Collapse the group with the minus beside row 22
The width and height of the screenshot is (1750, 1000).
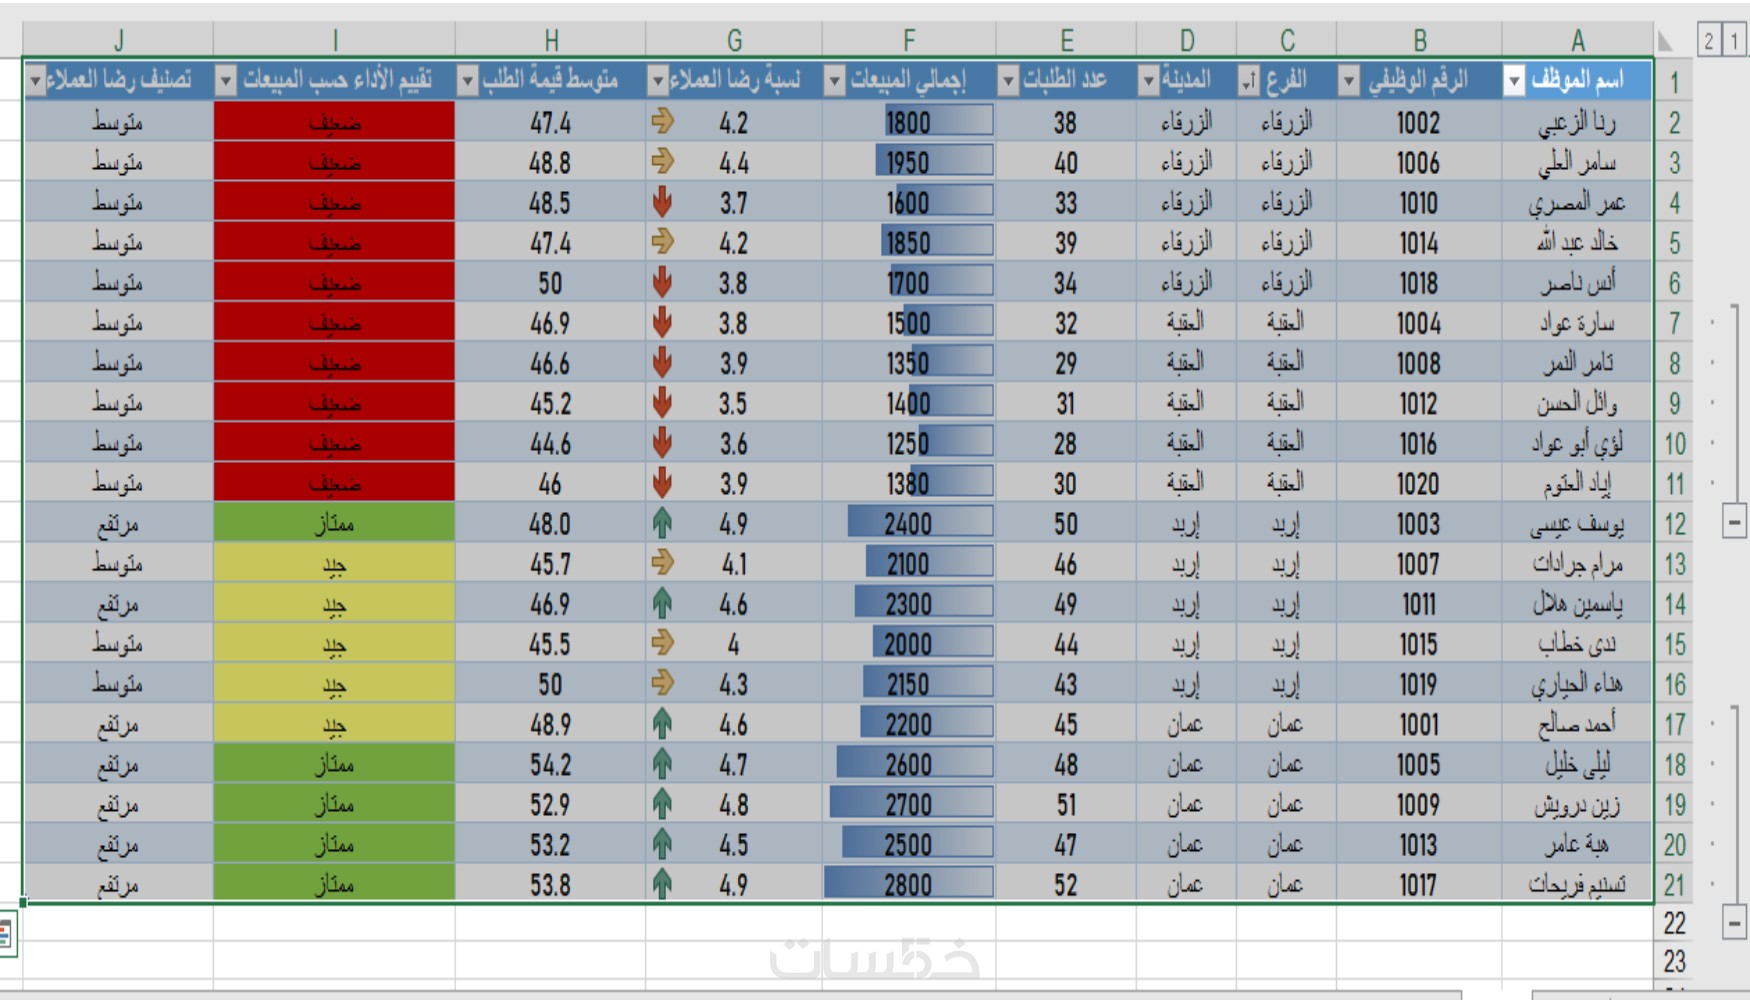click(1735, 922)
